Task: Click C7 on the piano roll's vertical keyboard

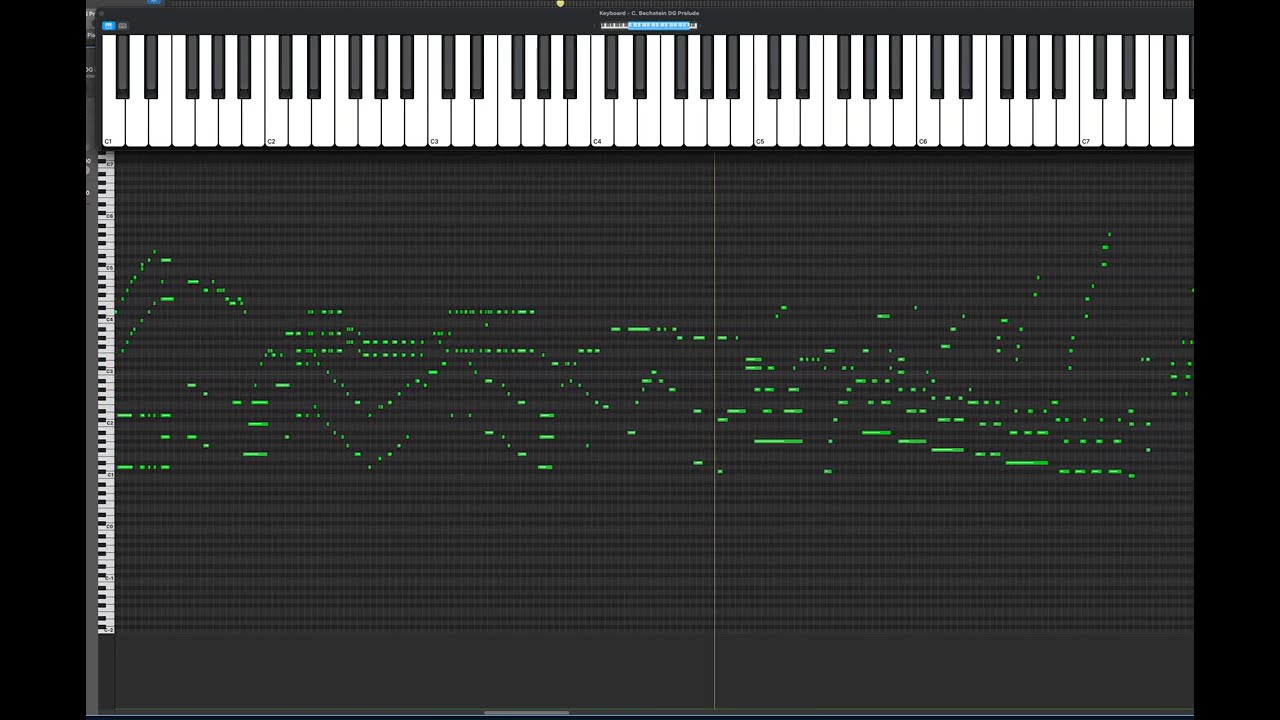Action: (x=107, y=163)
